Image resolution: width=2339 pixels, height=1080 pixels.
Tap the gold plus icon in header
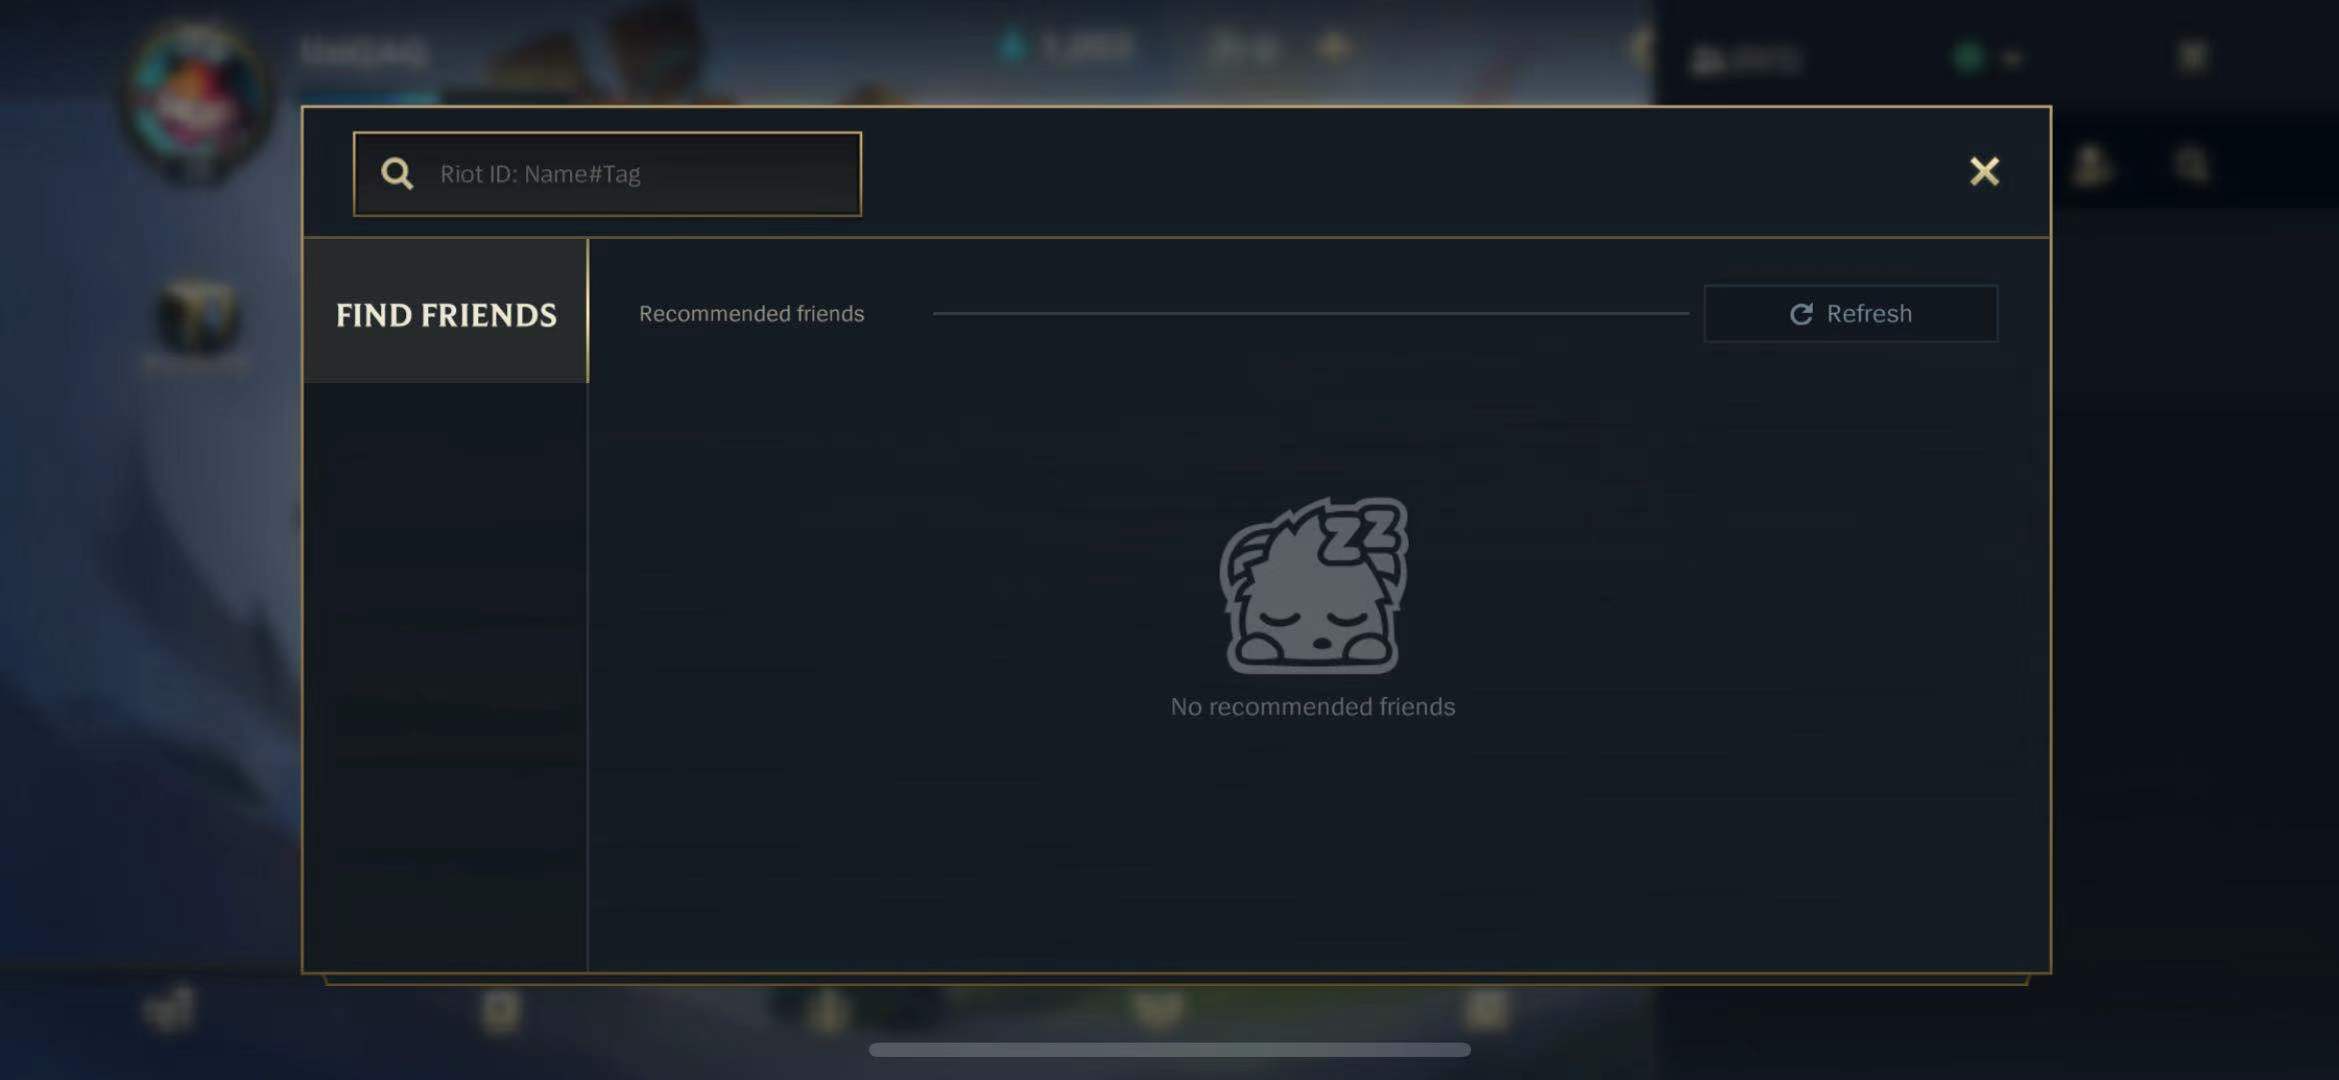point(1333,47)
